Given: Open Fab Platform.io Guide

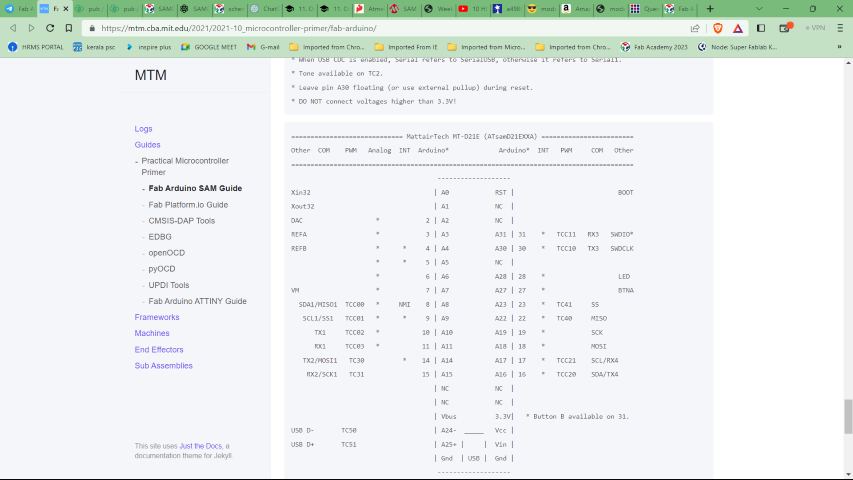Looking at the screenshot, I should [188, 205].
